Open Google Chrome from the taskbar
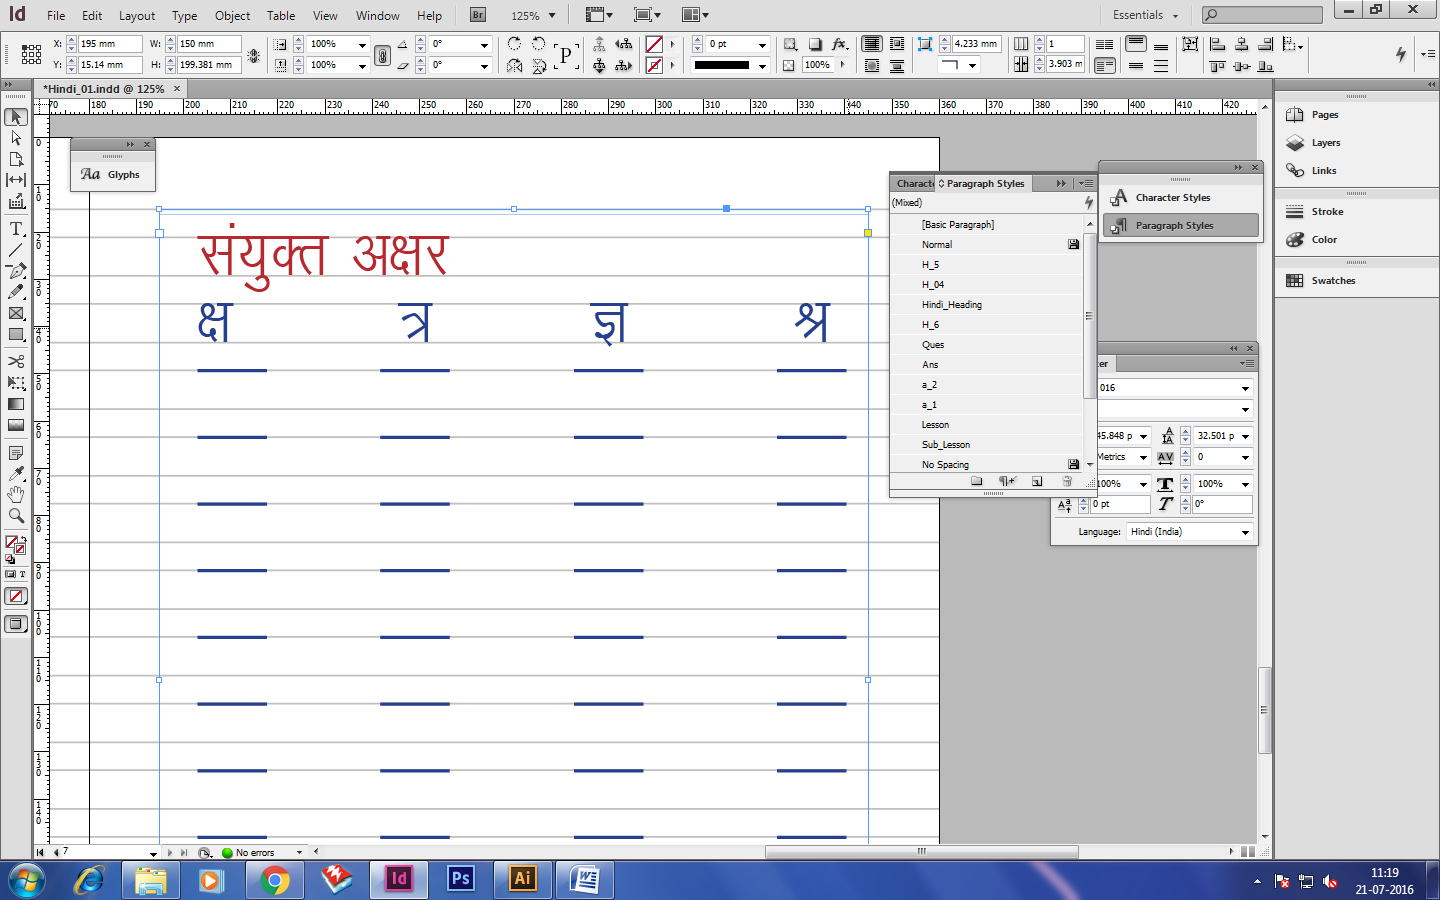The width and height of the screenshot is (1440, 900). pyautogui.click(x=274, y=880)
